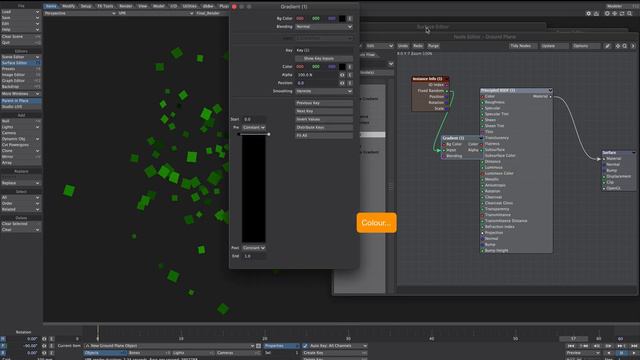Open the Edit dropdown in Node Editor toolbar

(x=380, y=46)
